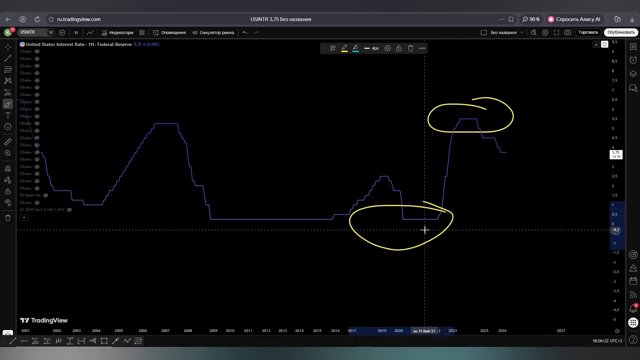Click the trash icon in left toolbar
Screen dimensions: 640x360
tap(8, 218)
